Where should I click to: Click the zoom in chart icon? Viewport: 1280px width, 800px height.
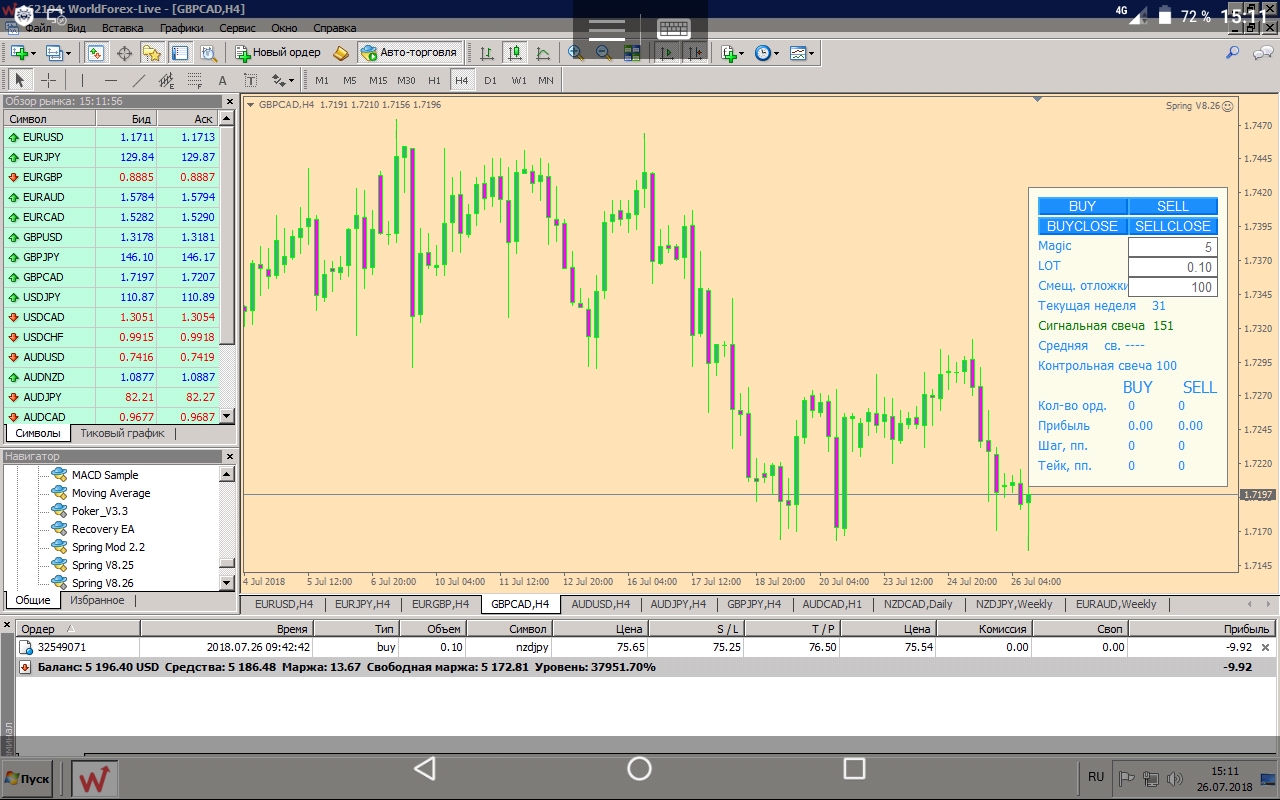(576, 52)
